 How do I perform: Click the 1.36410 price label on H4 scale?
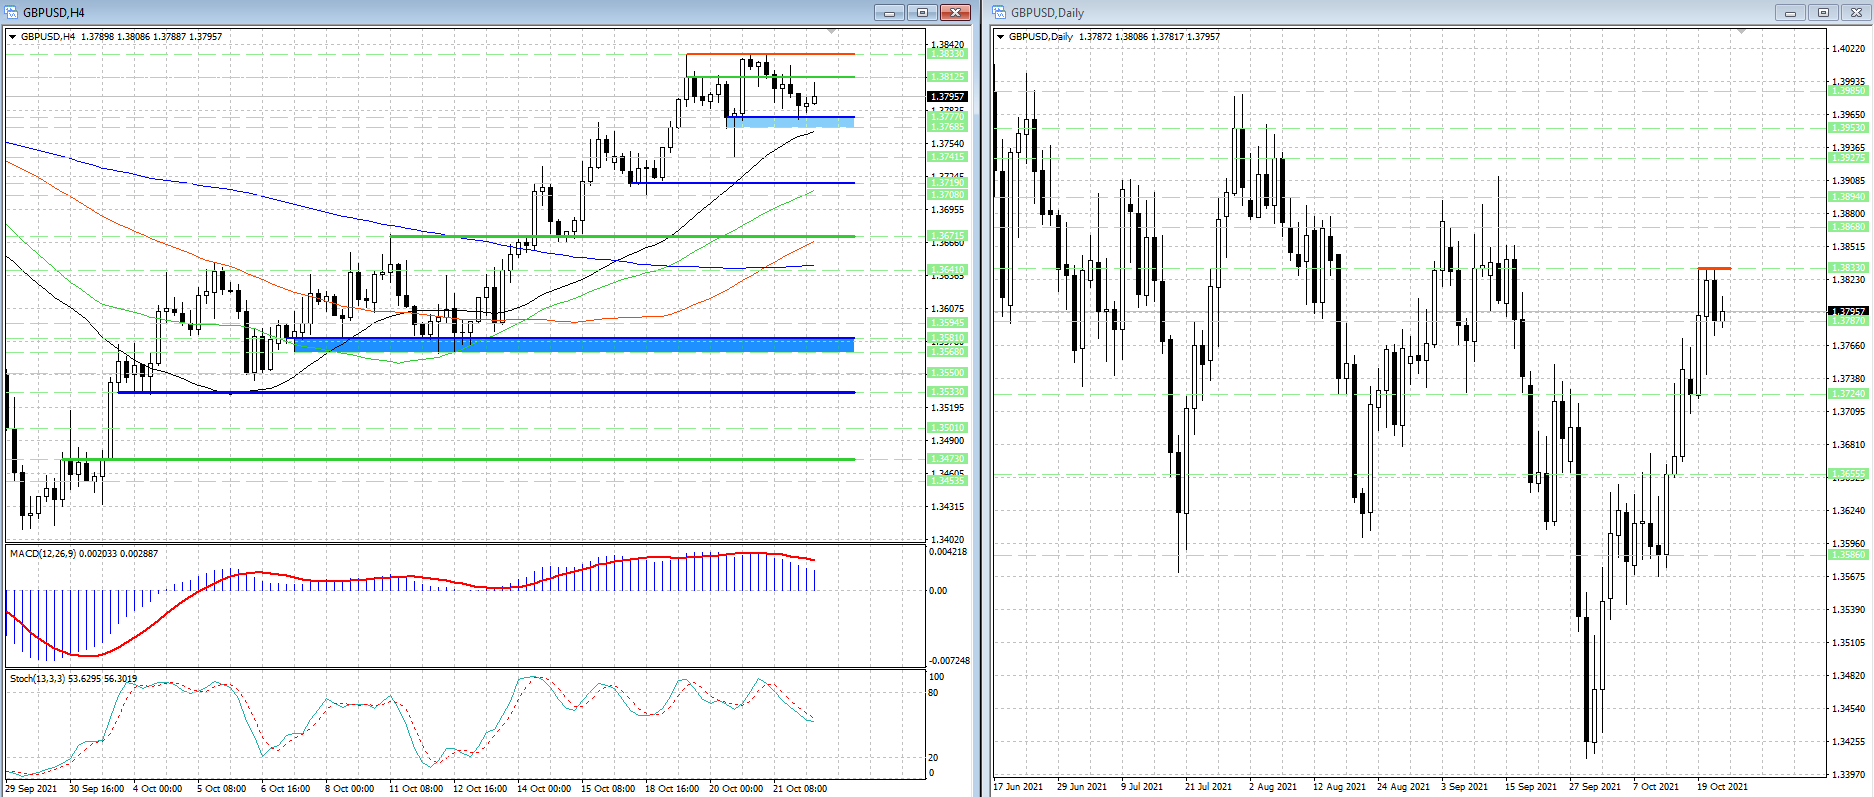click(x=948, y=270)
